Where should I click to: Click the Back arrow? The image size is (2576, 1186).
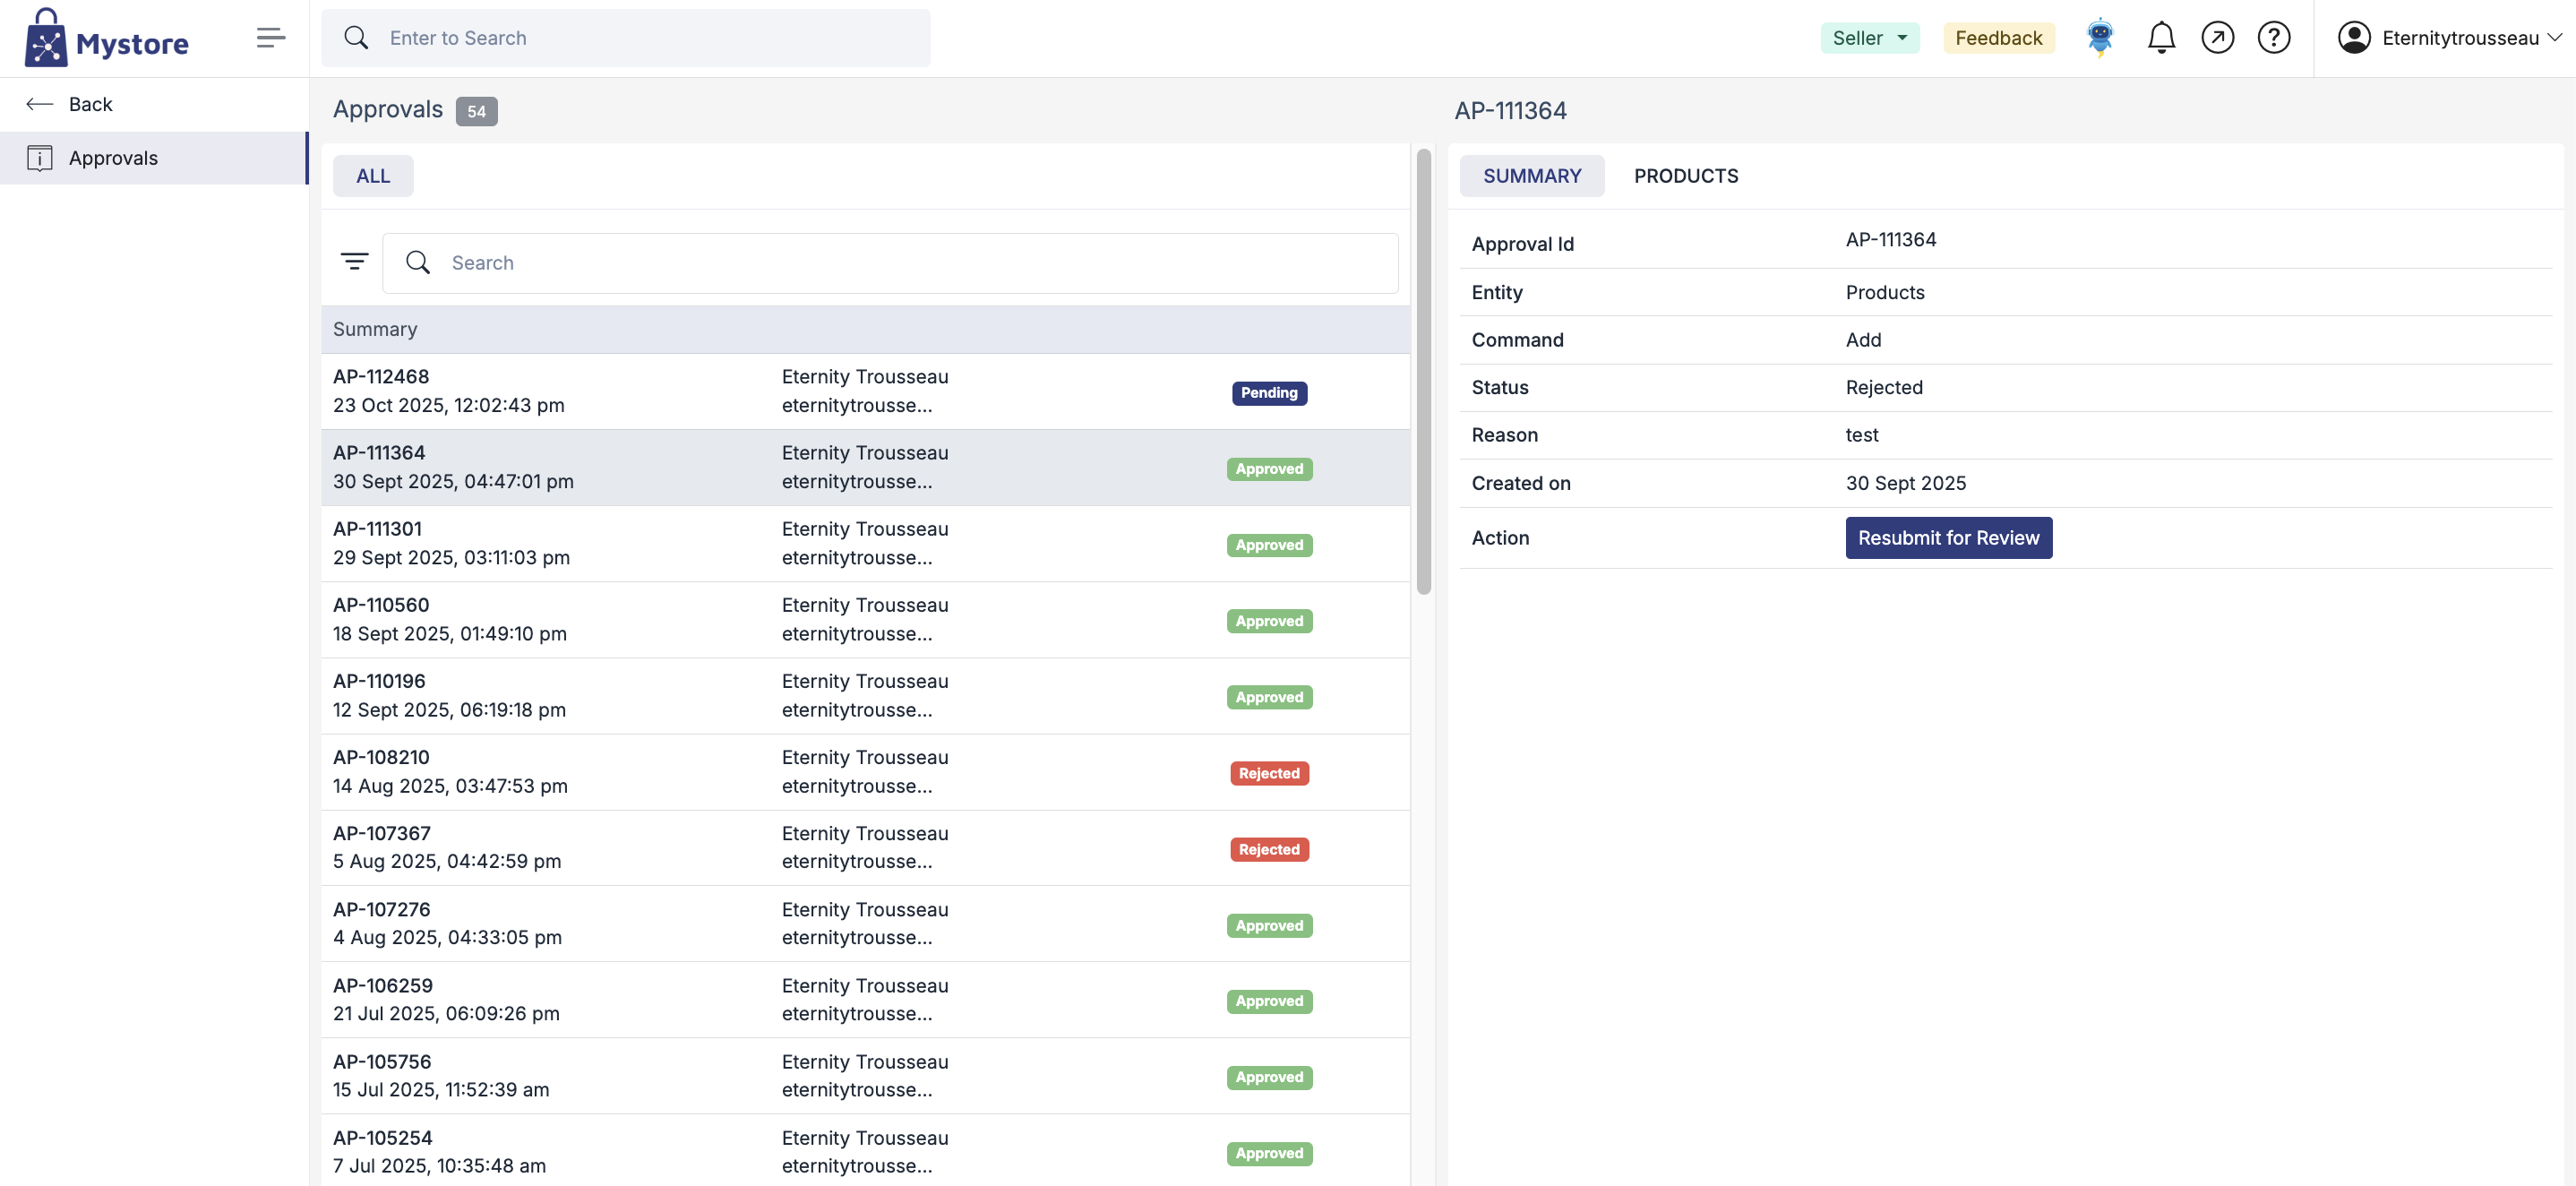[40, 104]
